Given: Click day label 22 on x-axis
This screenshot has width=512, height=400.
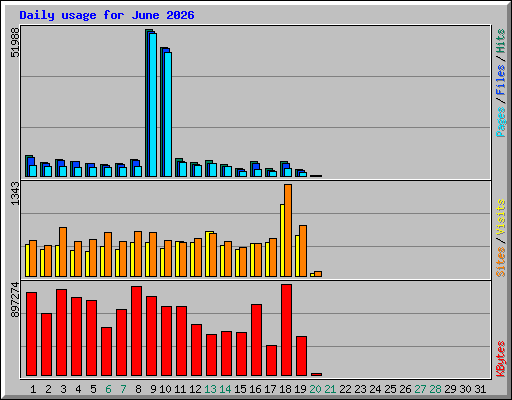Looking at the screenshot, I should pyautogui.click(x=345, y=389).
